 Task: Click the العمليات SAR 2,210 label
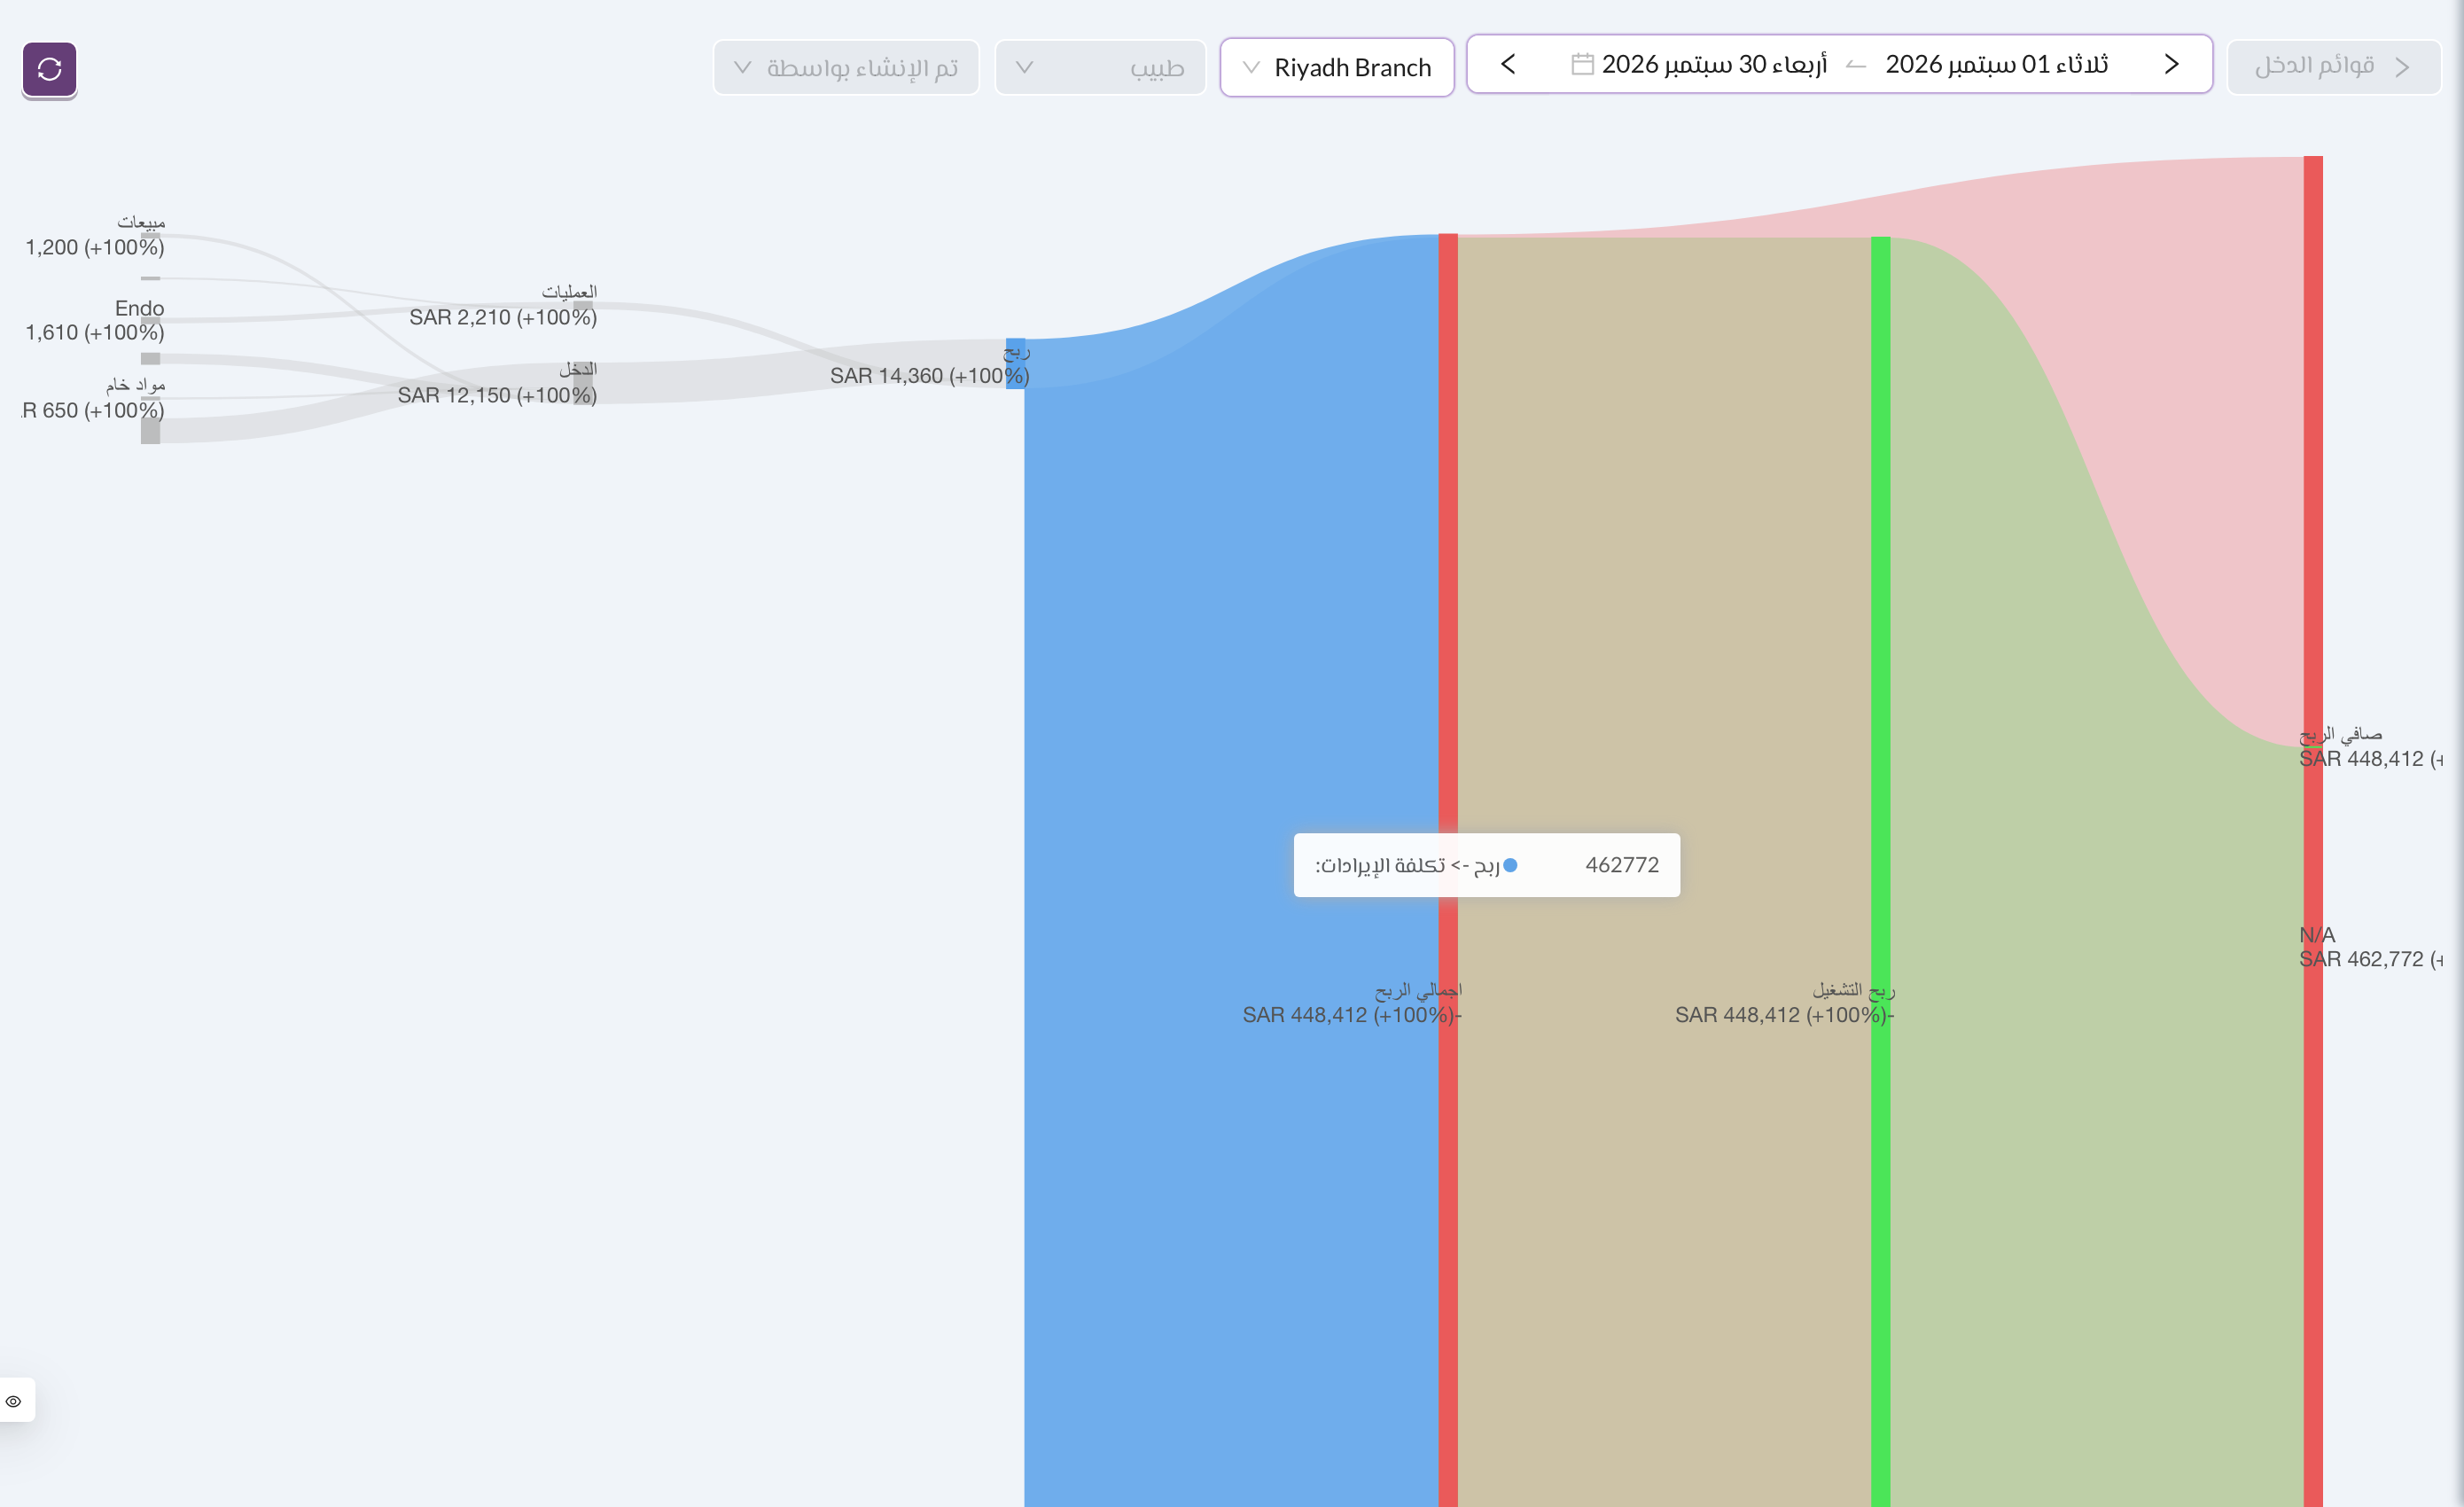503,305
